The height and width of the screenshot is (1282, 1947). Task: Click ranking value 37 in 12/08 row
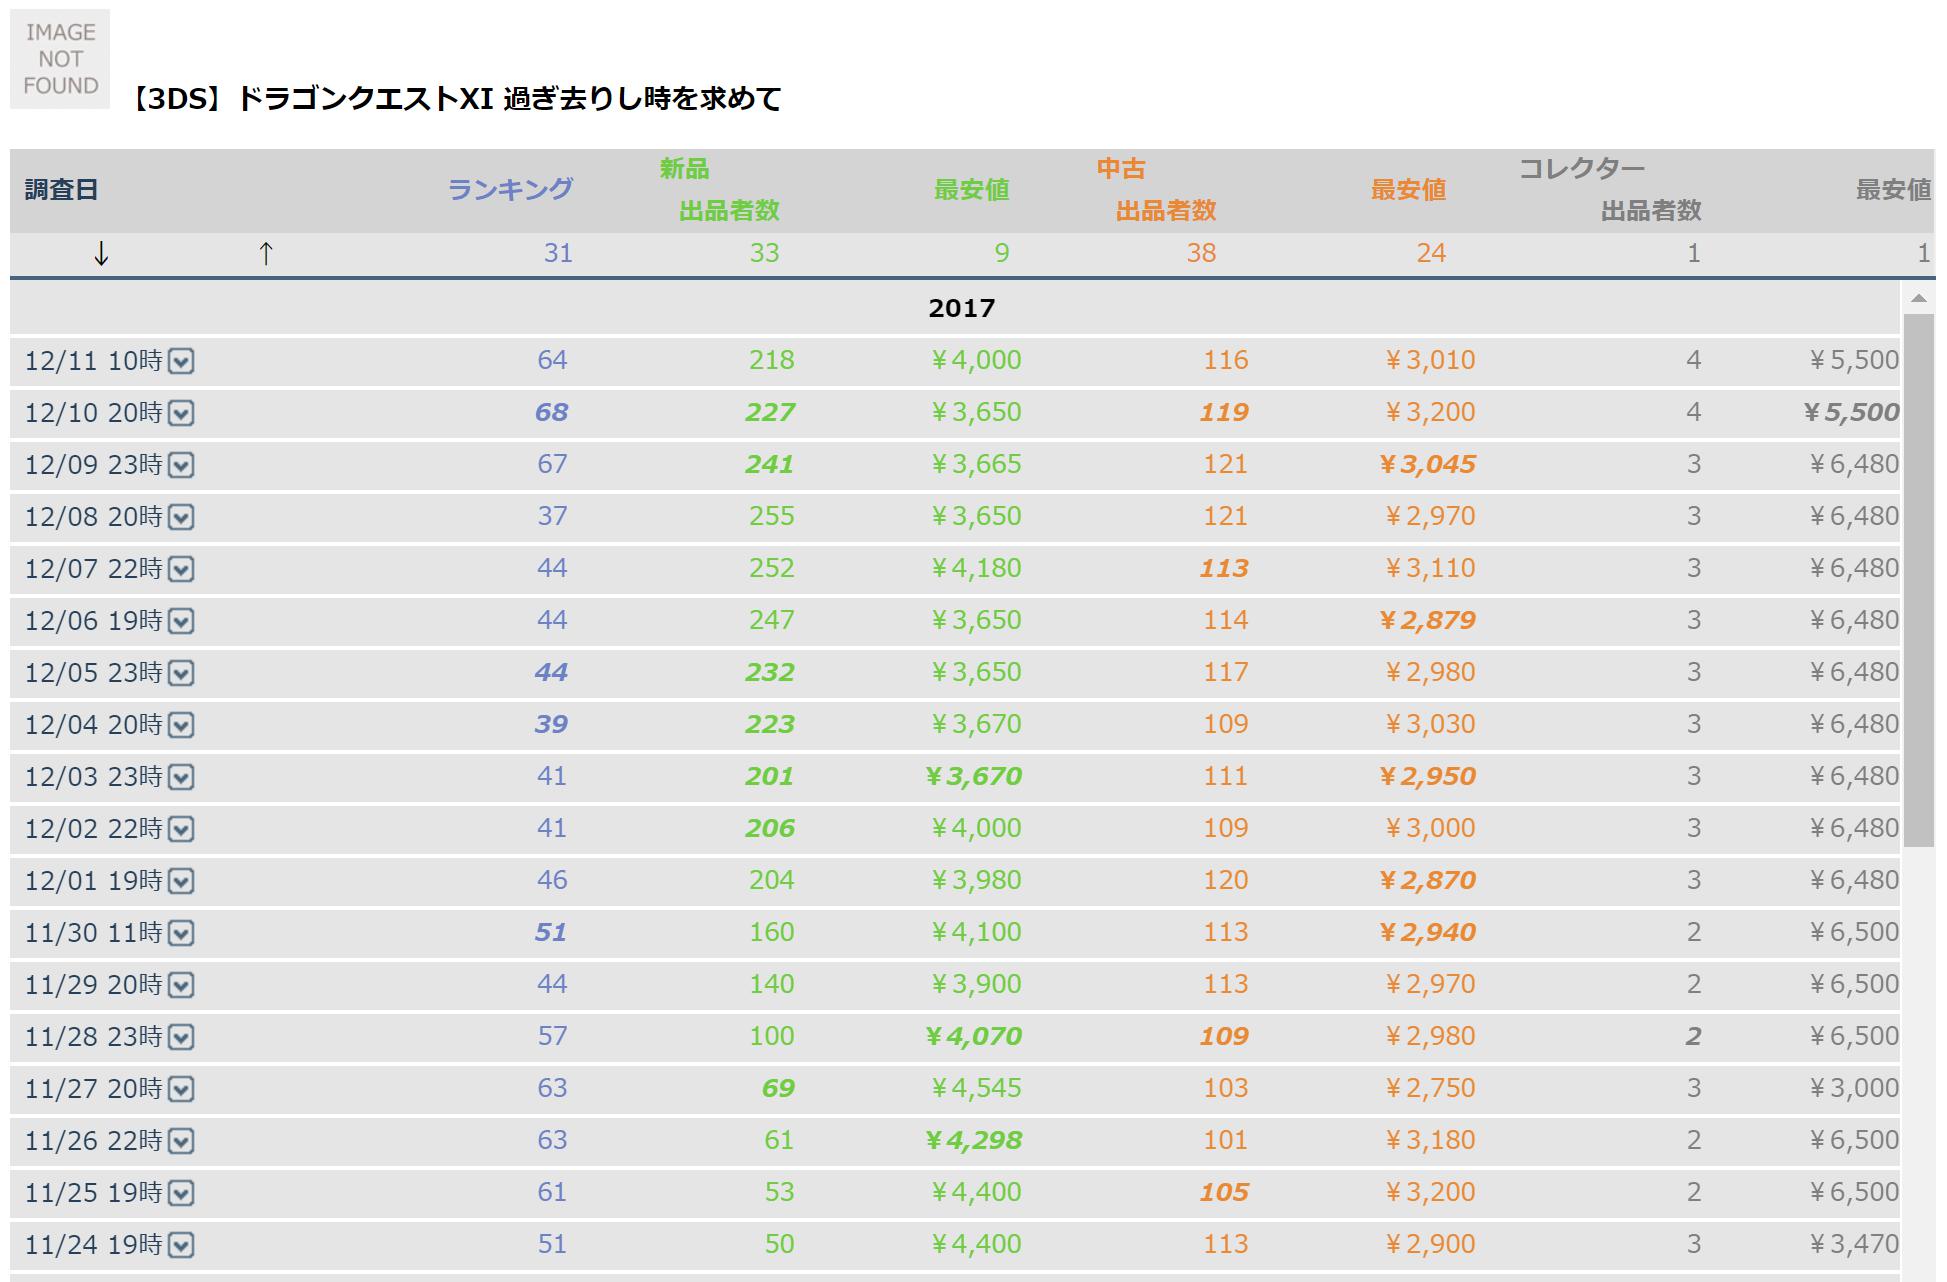[552, 516]
